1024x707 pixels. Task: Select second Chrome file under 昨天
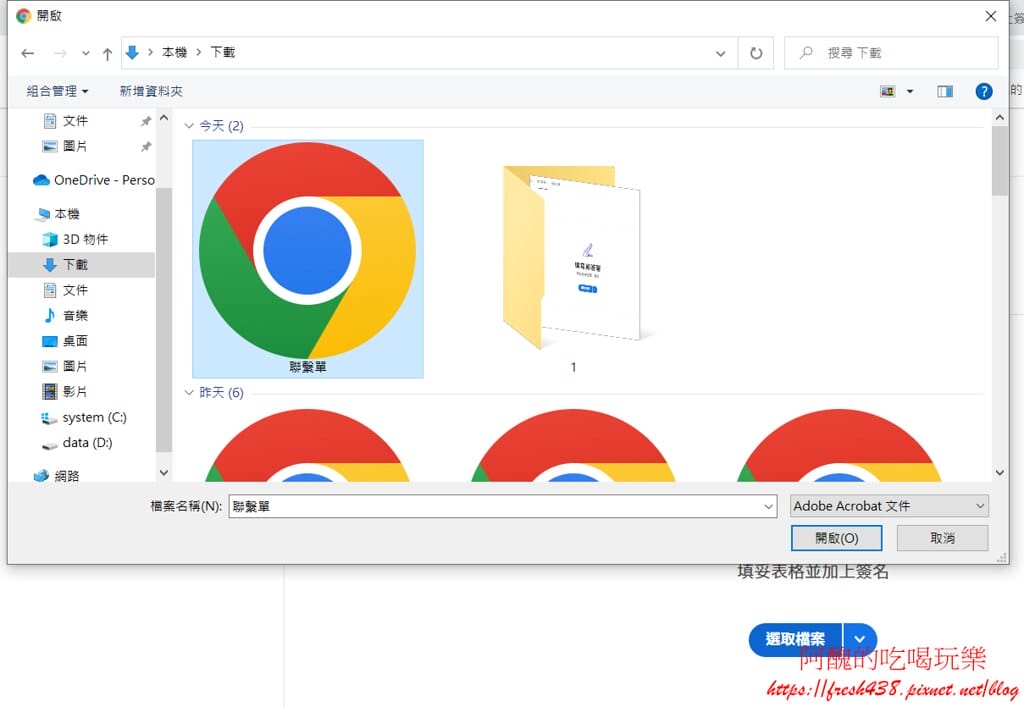573,446
